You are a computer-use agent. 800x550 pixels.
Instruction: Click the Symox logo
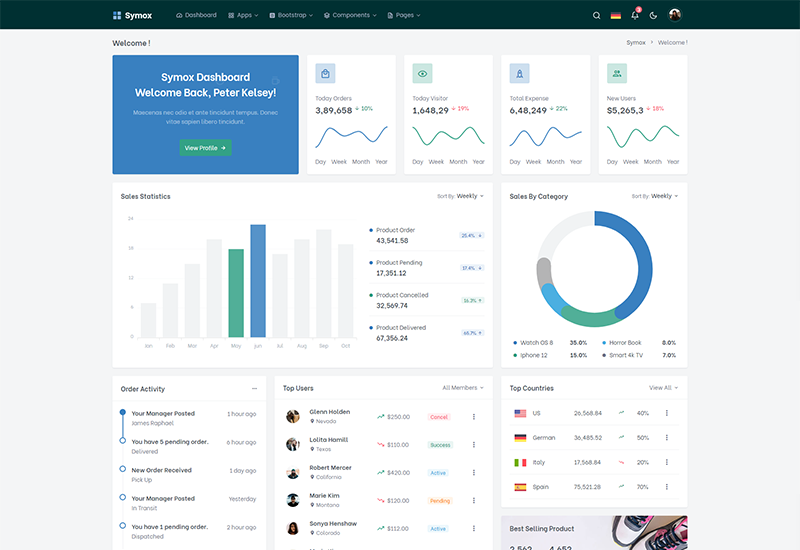tap(132, 15)
